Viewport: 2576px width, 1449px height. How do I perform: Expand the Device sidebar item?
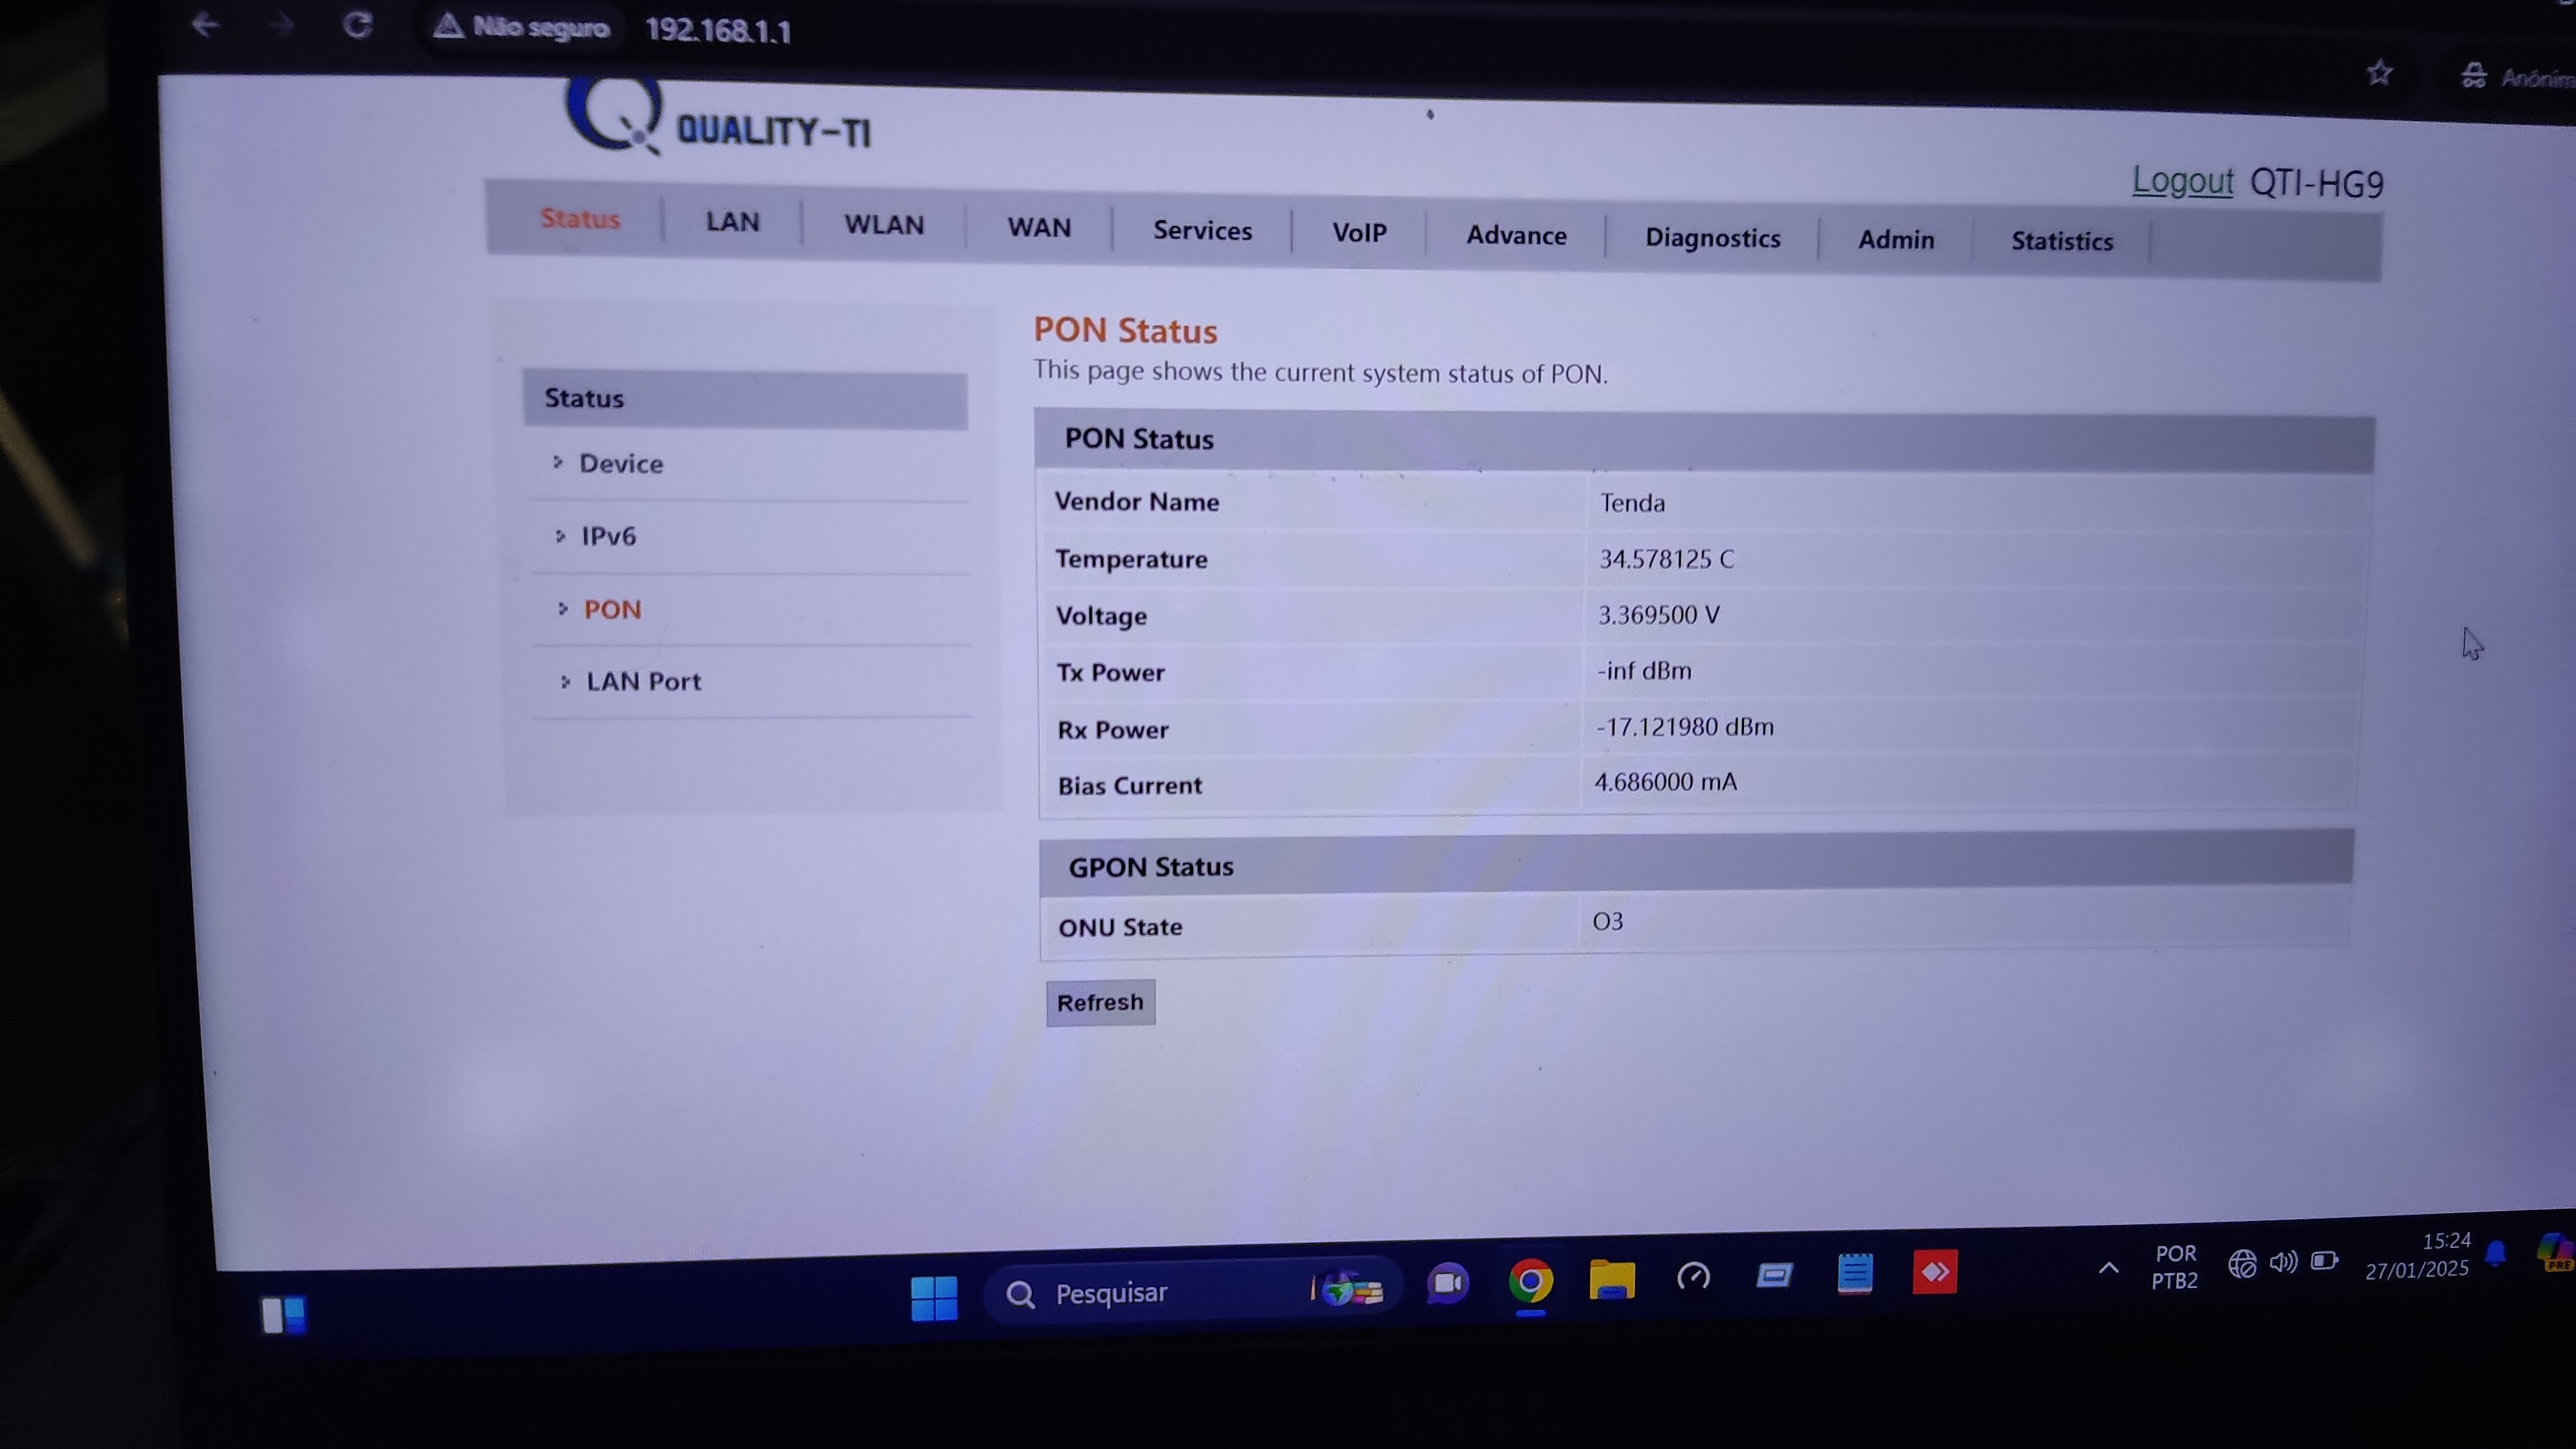click(620, 464)
